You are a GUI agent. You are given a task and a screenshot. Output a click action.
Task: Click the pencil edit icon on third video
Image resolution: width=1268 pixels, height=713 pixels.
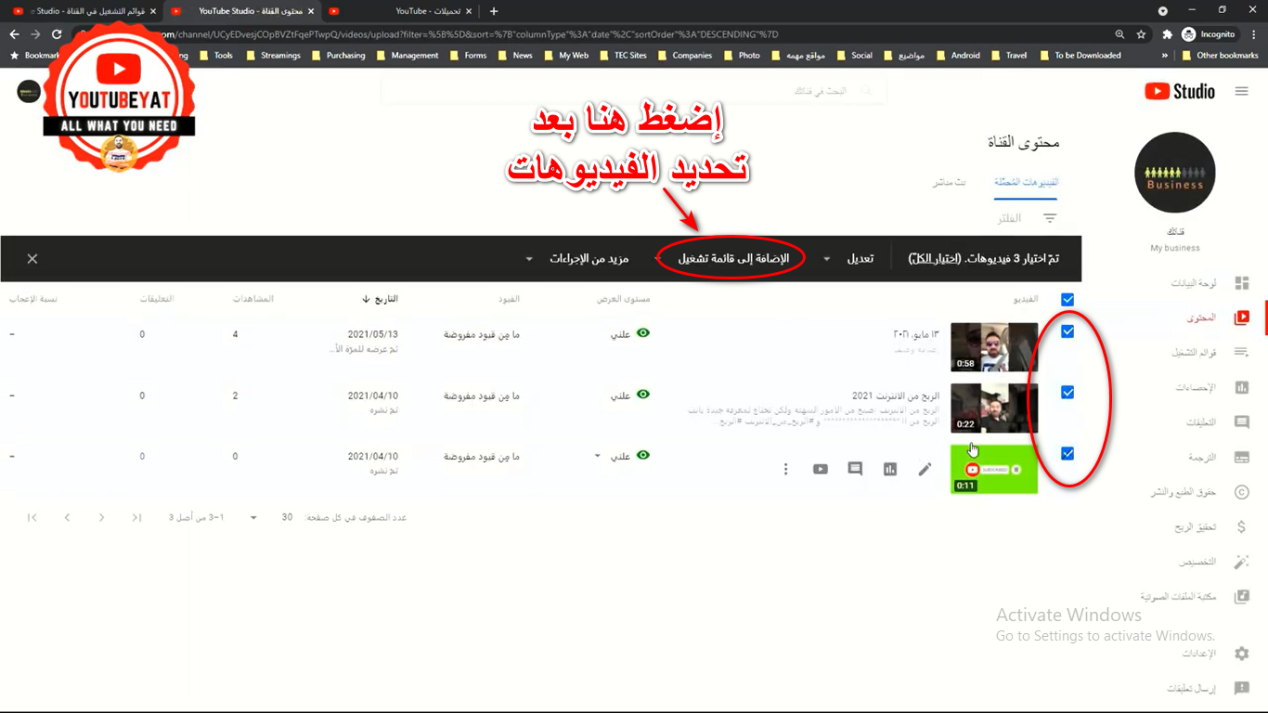[925, 469]
